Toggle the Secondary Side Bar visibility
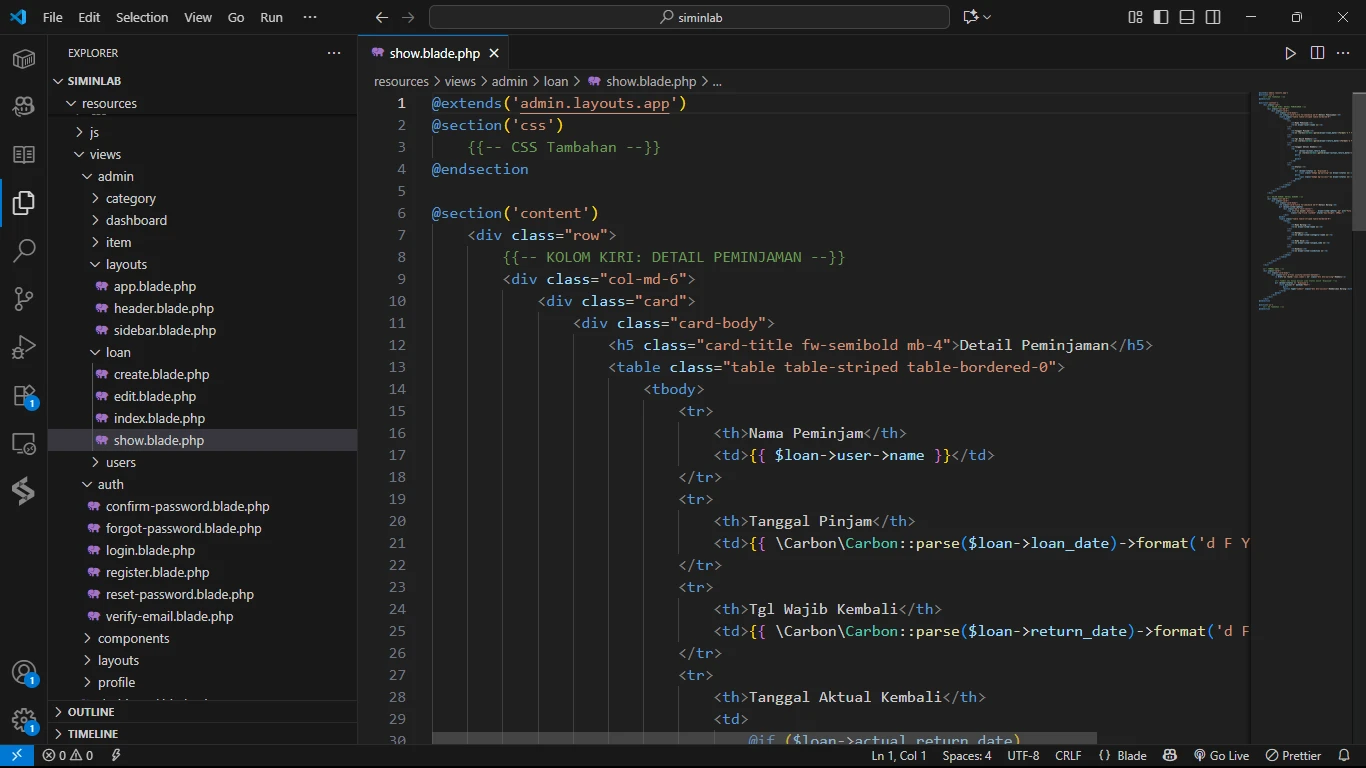1366x768 pixels. pyautogui.click(x=1213, y=17)
